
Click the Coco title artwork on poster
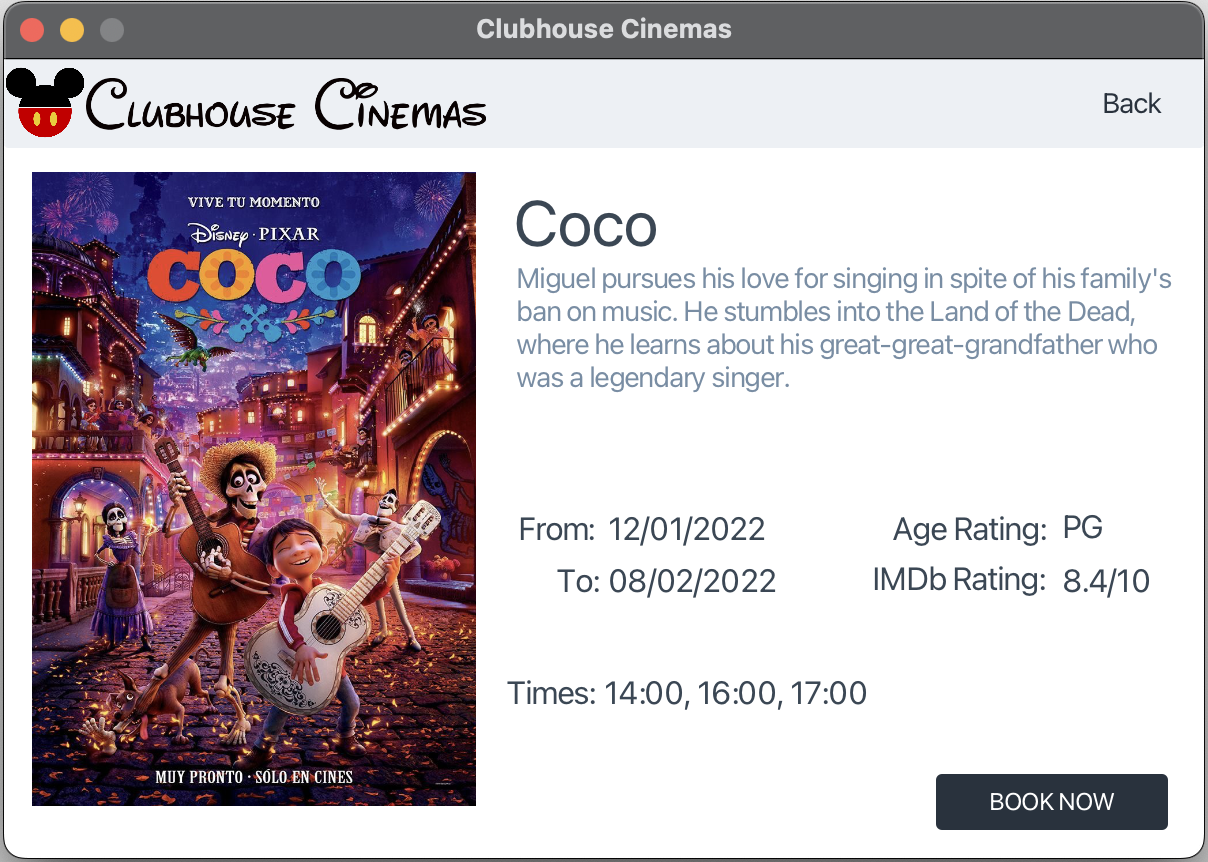[x=253, y=276]
